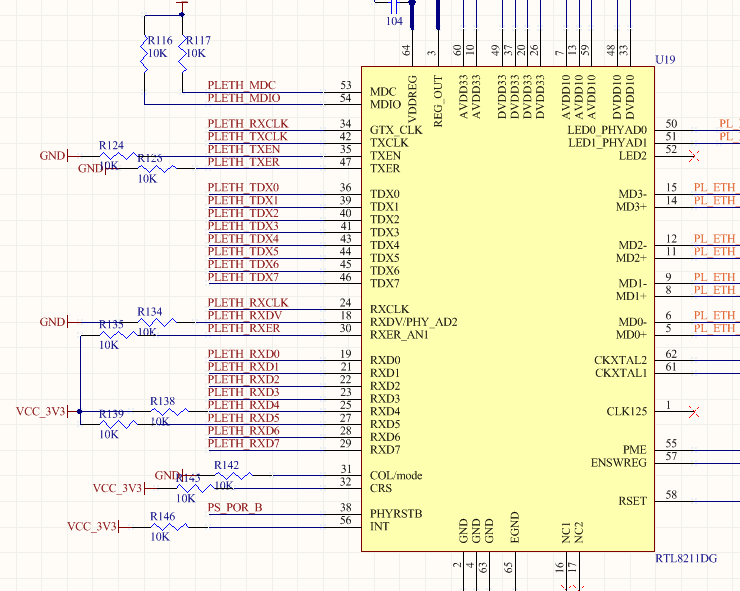This screenshot has width=740, height=591.
Task: Select the PLETH_MDC net label
Action: (242, 85)
